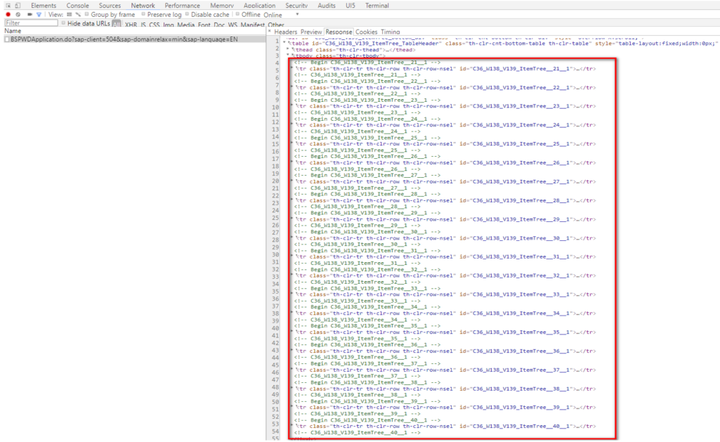Screen dimensions: 720x442
Task: Stop recording network log red button
Action: (x=8, y=15)
